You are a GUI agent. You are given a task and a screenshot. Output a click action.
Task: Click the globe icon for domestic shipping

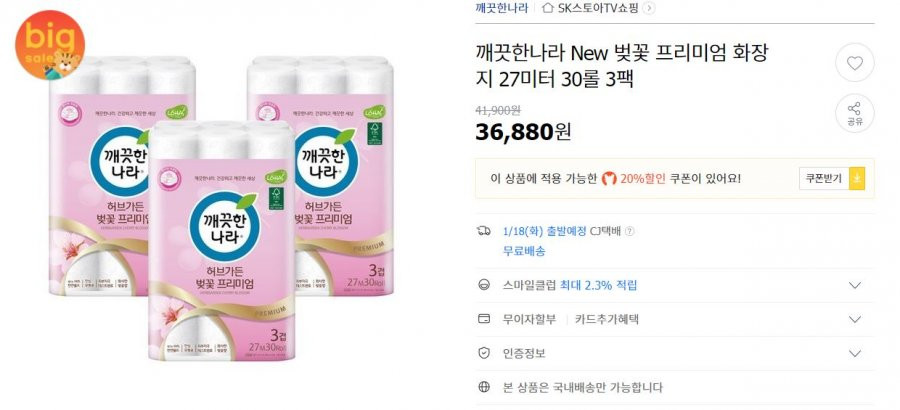pos(484,387)
